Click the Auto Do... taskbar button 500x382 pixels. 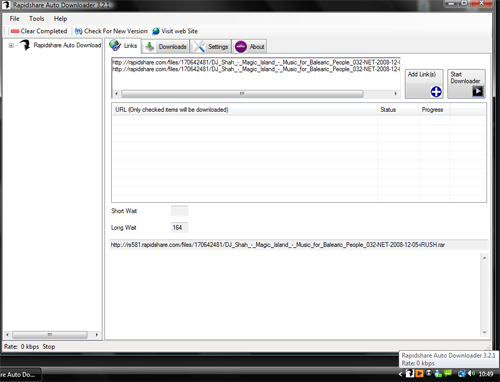coord(20,374)
